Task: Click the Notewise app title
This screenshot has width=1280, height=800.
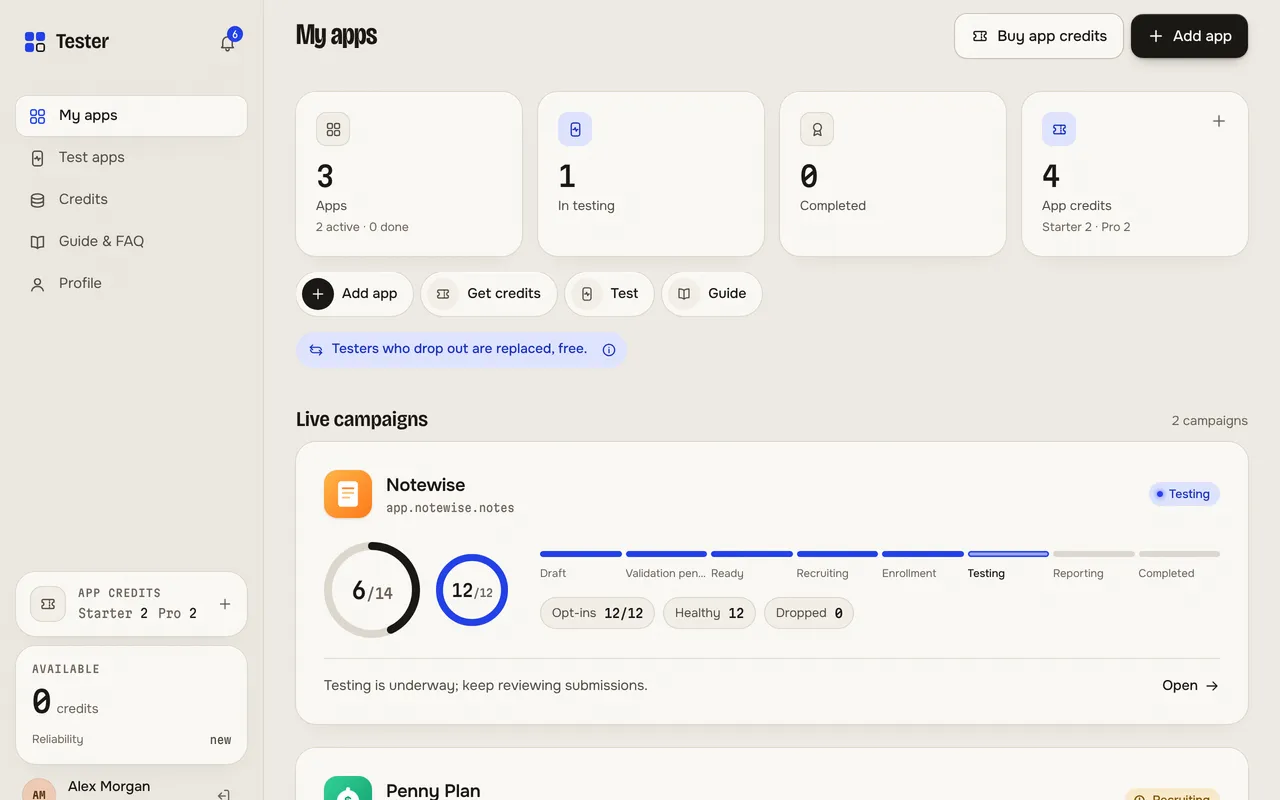Action: [x=426, y=485]
